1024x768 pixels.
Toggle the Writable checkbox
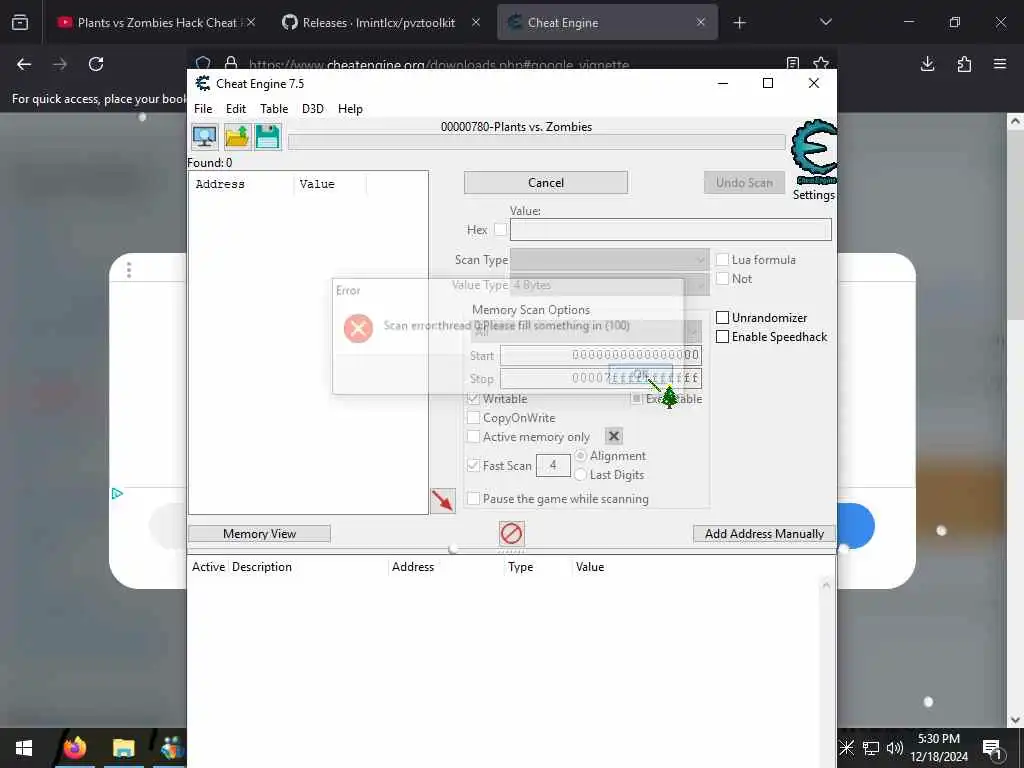pos(473,398)
